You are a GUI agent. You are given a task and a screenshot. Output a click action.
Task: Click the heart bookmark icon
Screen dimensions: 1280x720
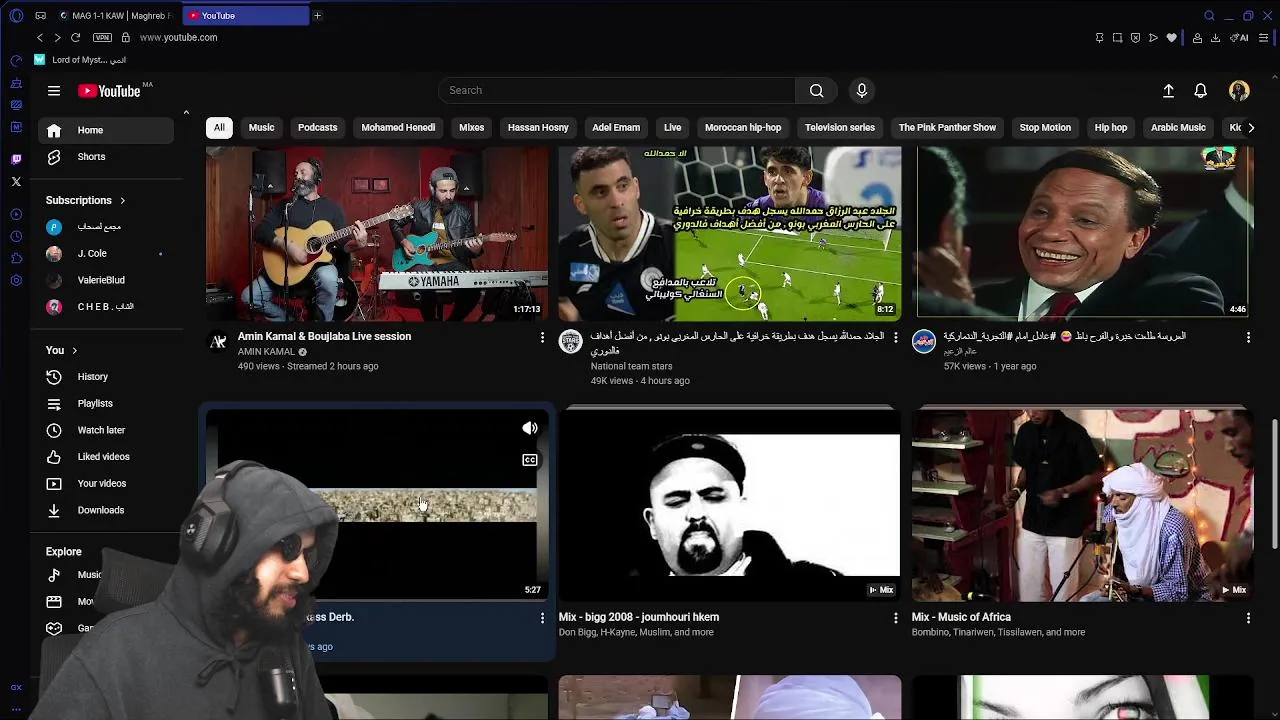1172,38
